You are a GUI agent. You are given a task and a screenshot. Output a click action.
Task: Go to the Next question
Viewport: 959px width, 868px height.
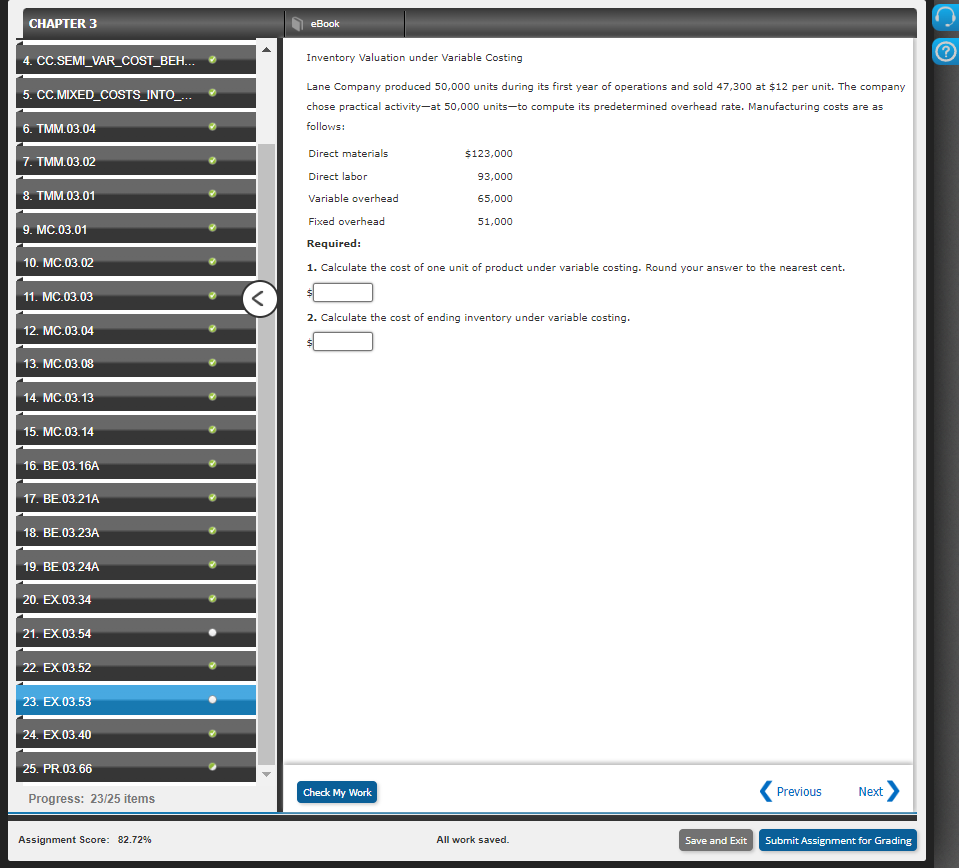pos(871,791)
